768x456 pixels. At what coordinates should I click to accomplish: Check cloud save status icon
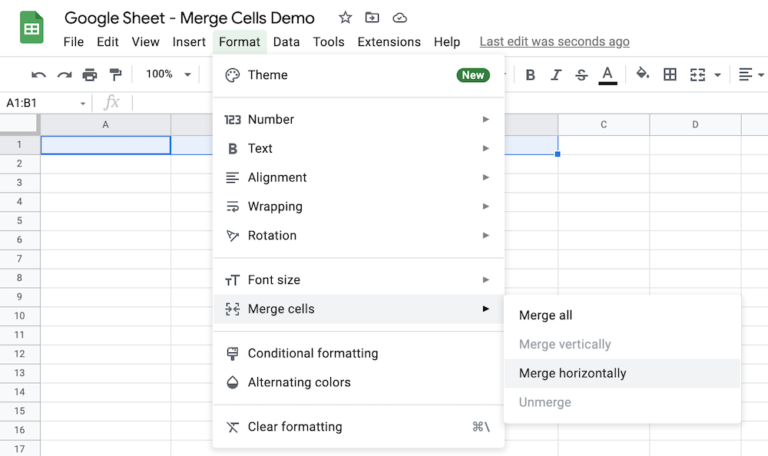point(400,18)
